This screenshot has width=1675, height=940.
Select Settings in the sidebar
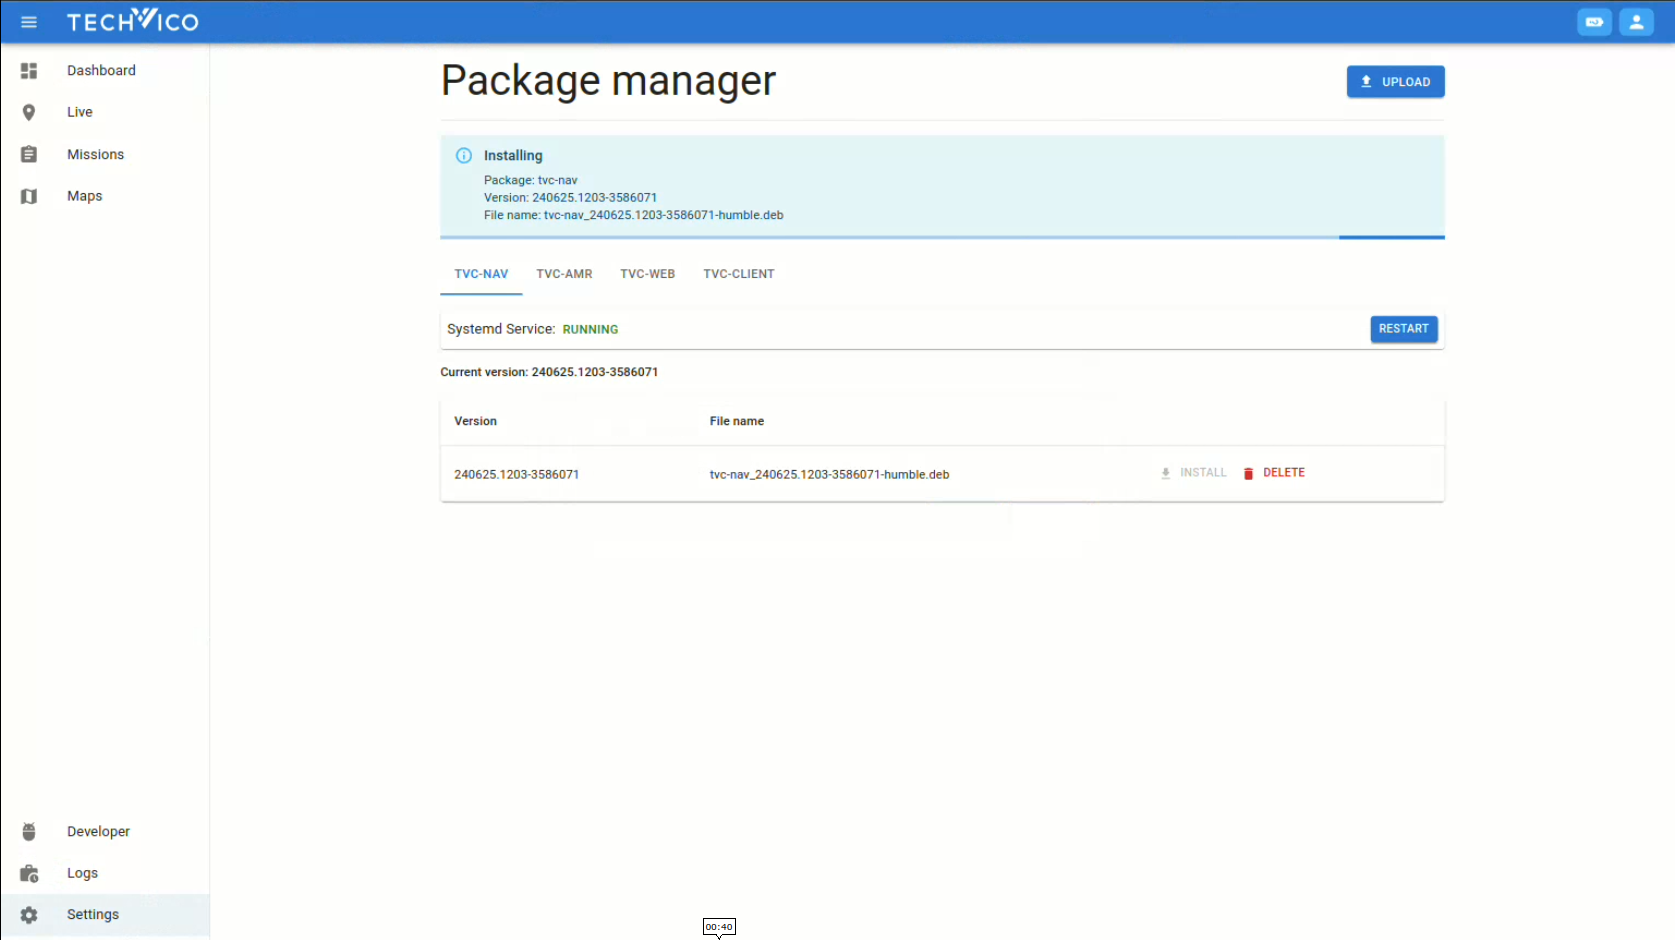point(105,915)
